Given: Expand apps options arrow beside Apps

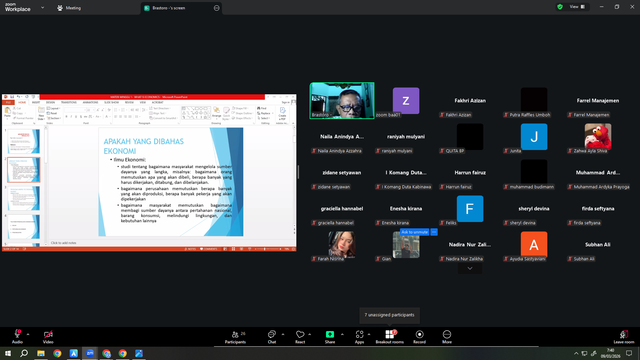Looking at the screenshot, I should point(369,334).
